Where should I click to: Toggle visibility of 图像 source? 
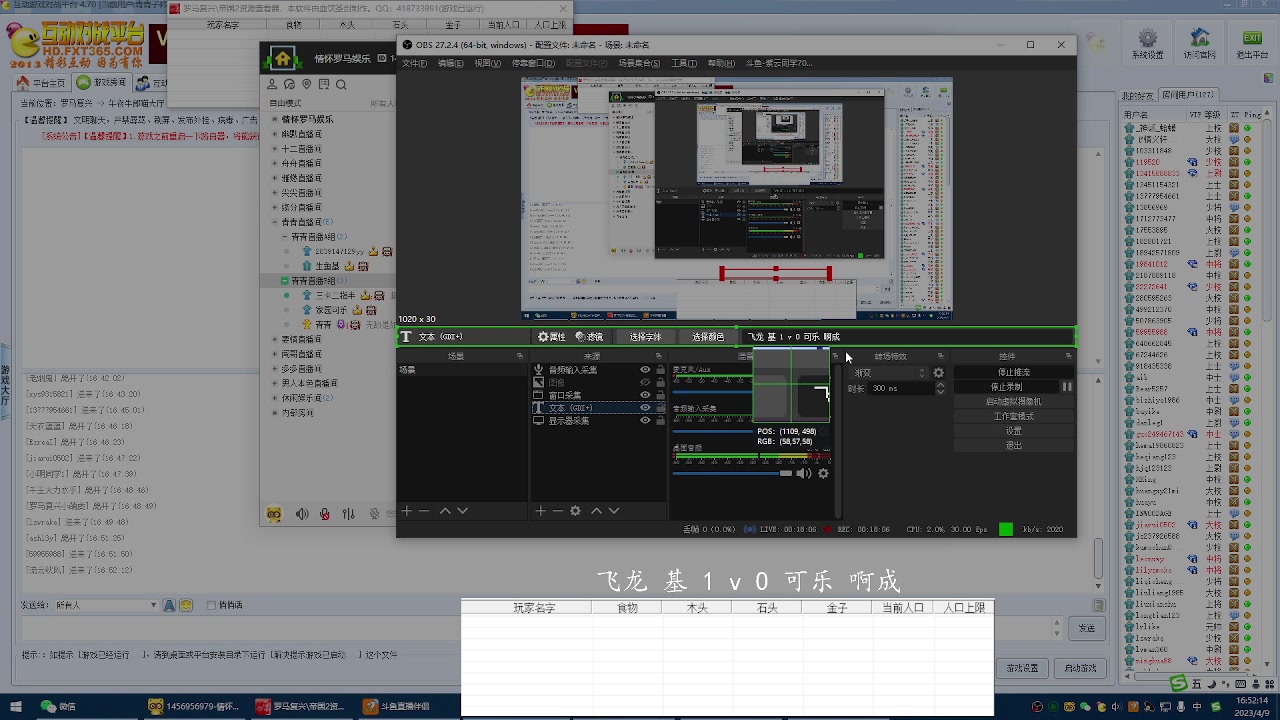[645, 383]
